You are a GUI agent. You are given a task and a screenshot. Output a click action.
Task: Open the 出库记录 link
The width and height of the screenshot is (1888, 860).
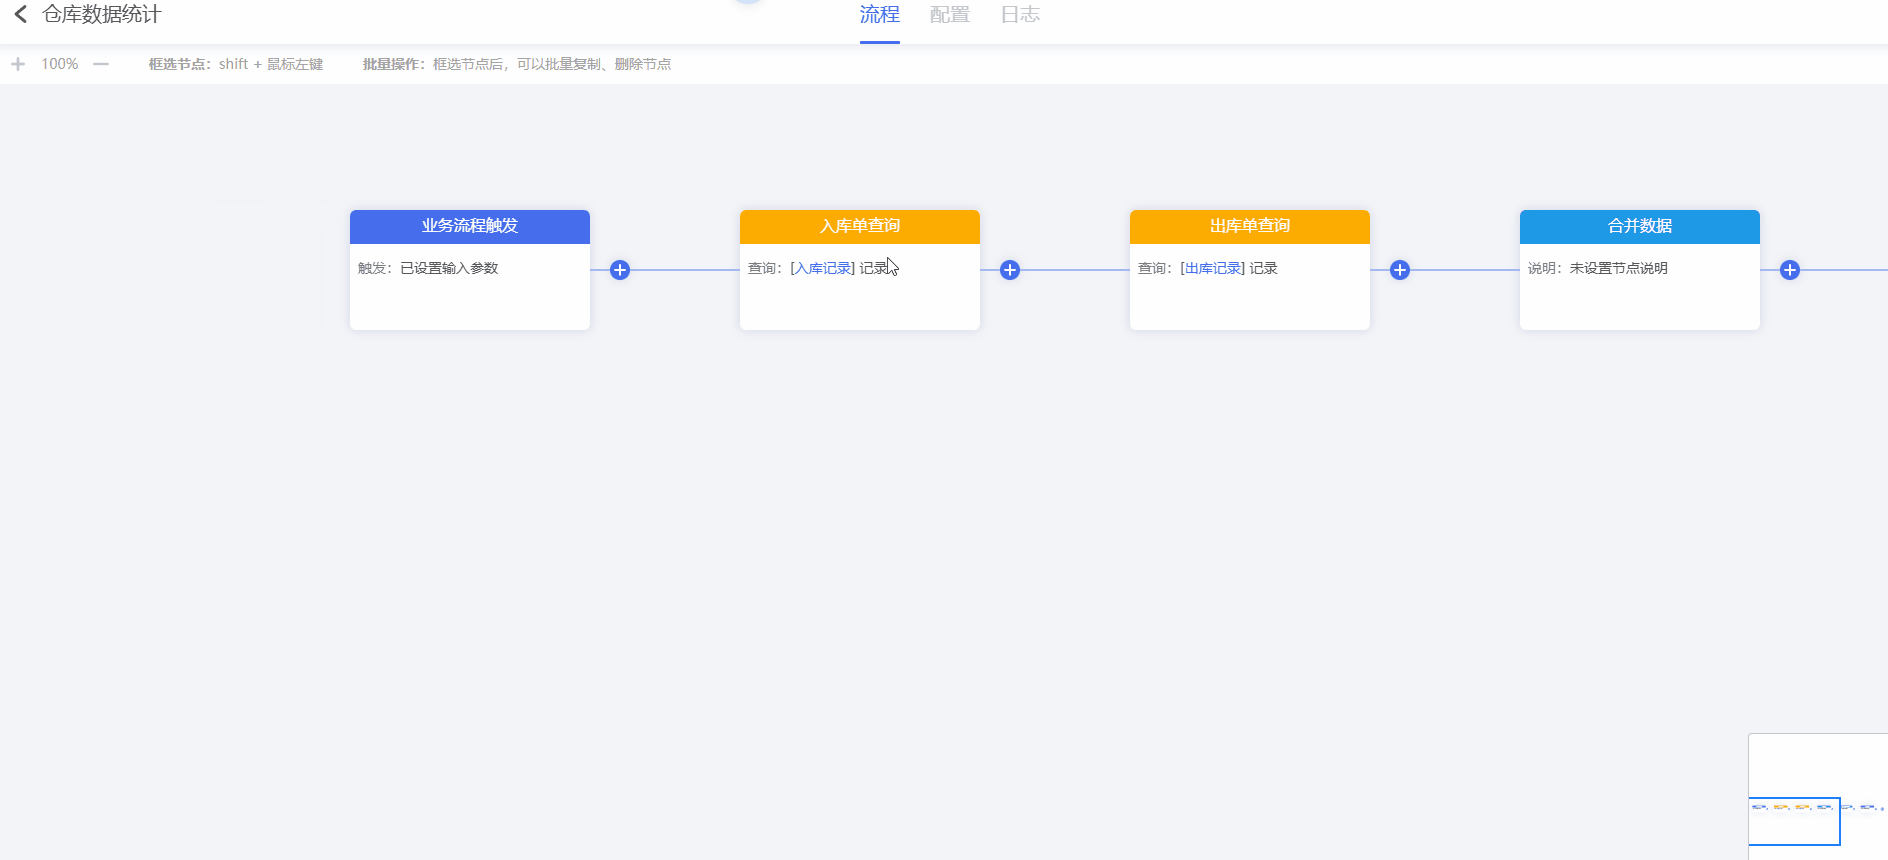[1213, 268]
